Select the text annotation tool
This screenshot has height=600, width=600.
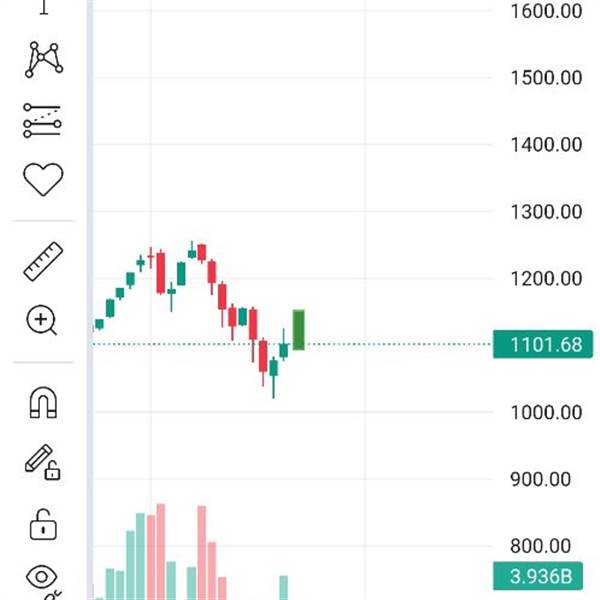(43, 6)
